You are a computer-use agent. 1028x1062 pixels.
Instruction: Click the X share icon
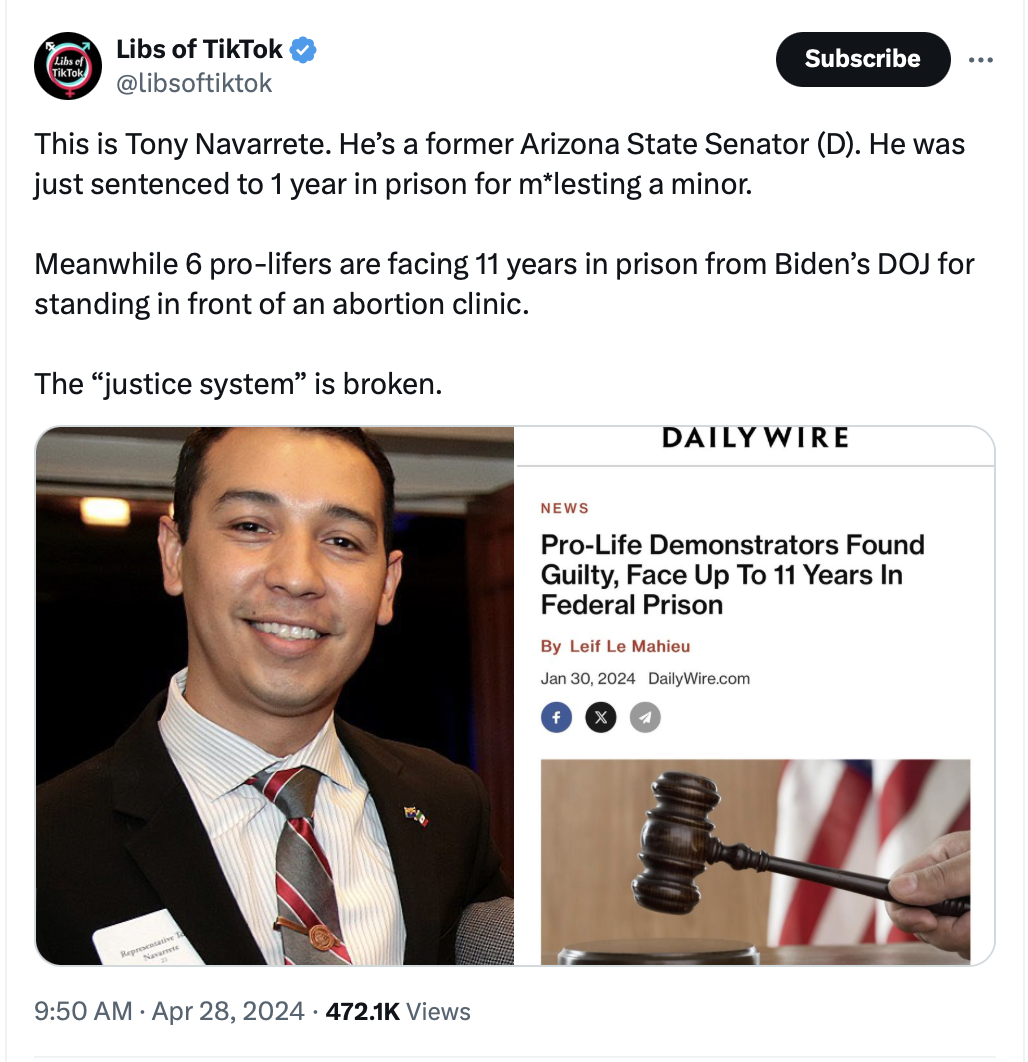tap(601, 717)
